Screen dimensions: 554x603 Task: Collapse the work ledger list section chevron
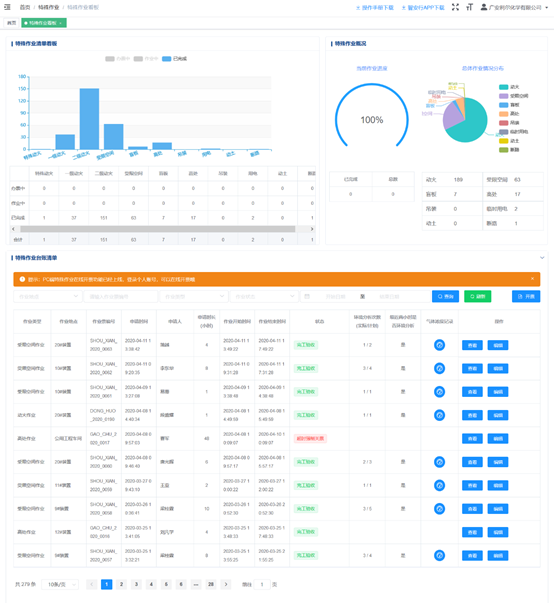(x=542, y=258)
